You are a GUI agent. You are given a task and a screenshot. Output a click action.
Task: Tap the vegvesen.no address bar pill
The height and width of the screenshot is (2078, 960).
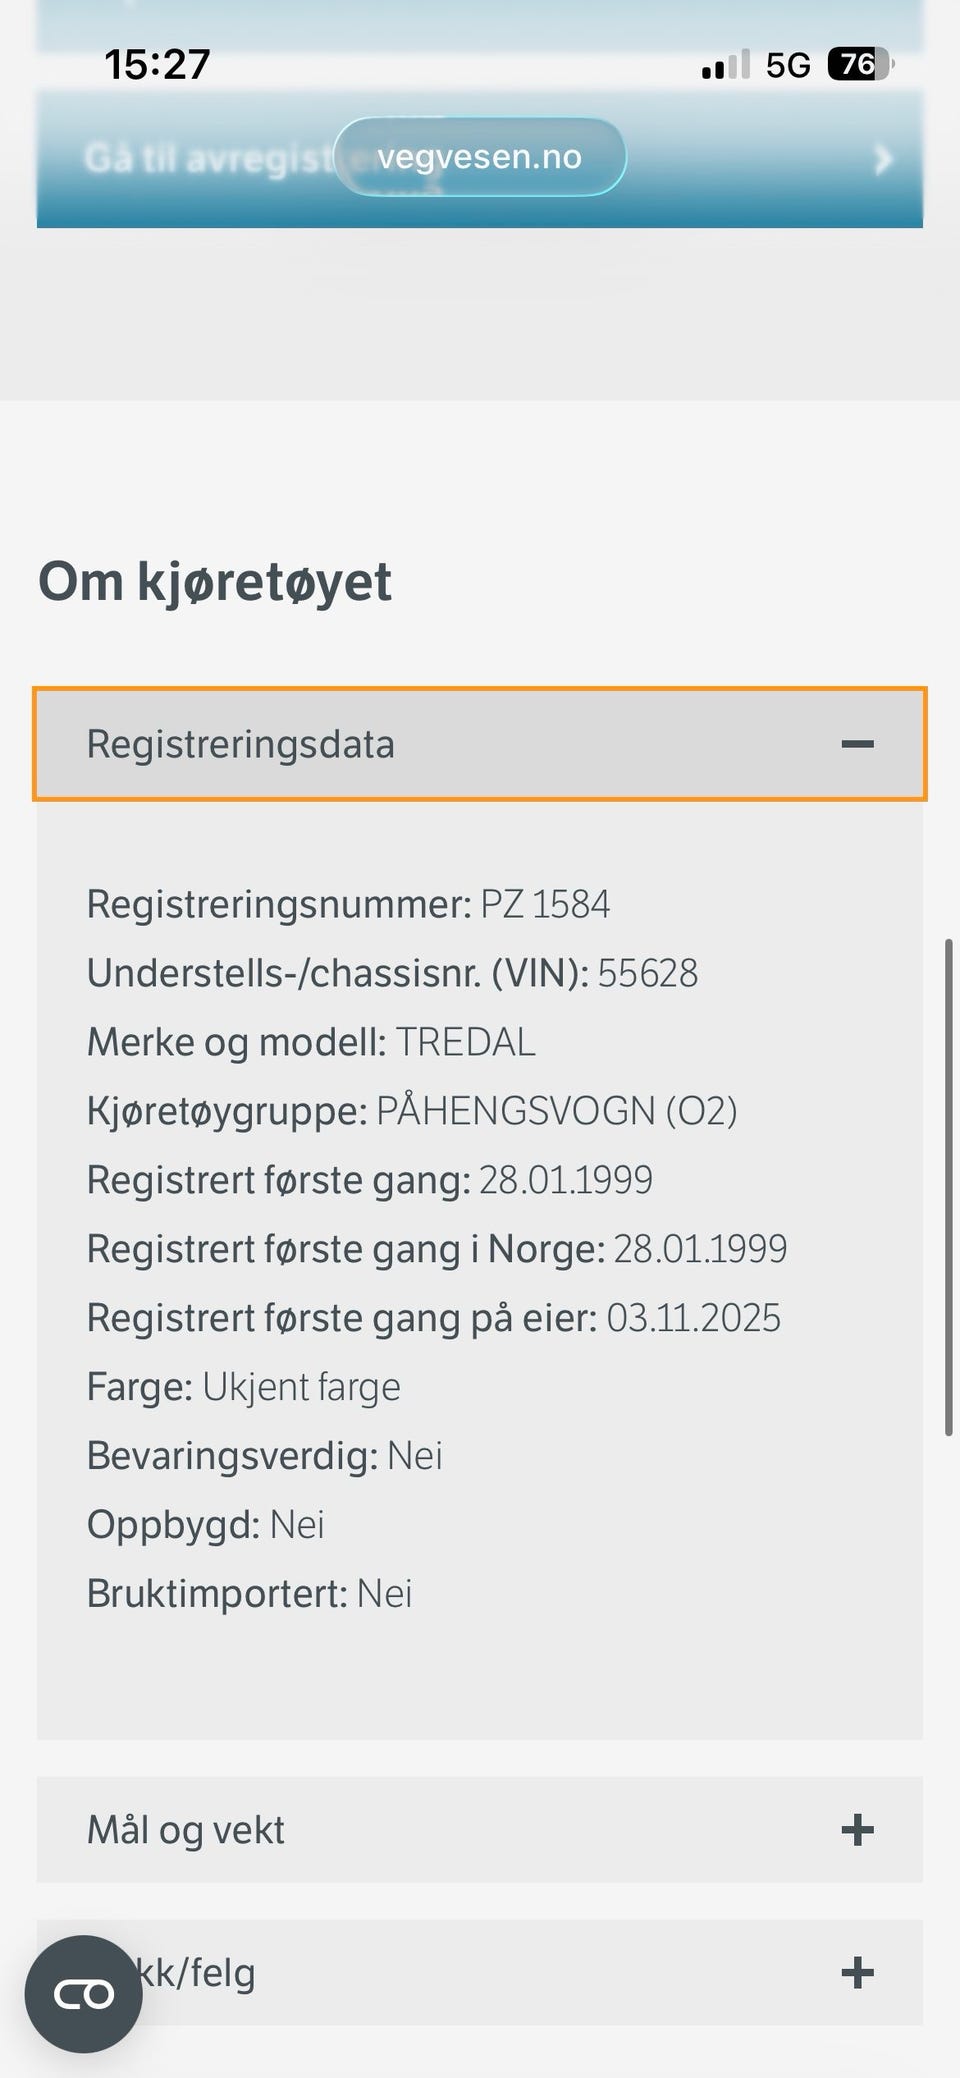tap(480, 157)
